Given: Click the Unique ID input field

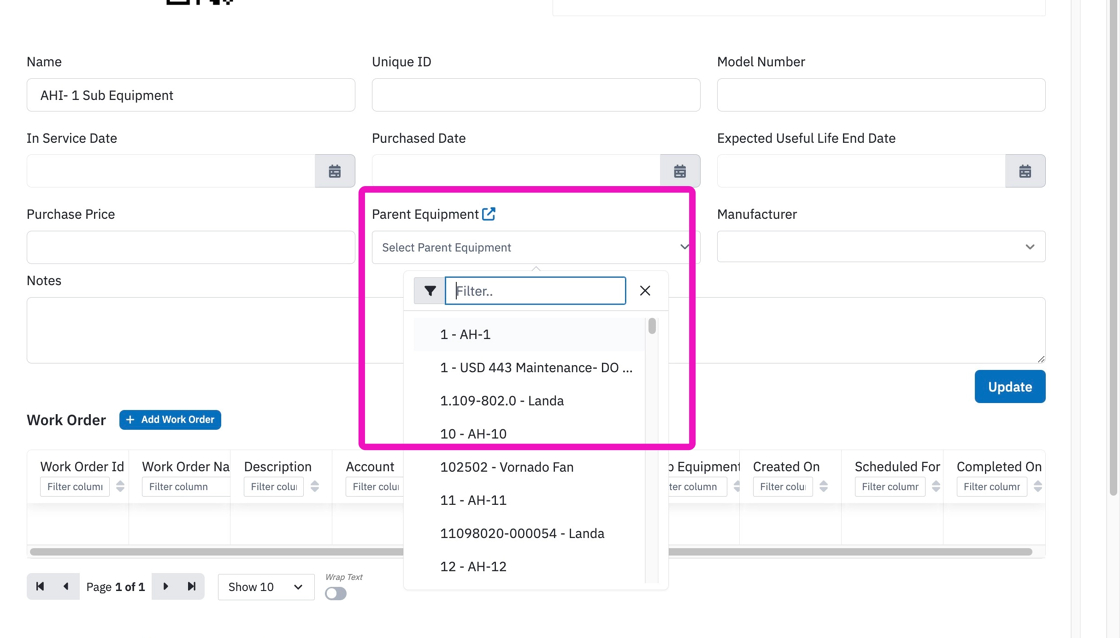Looking at the screenshot, I should coord(536,95).
